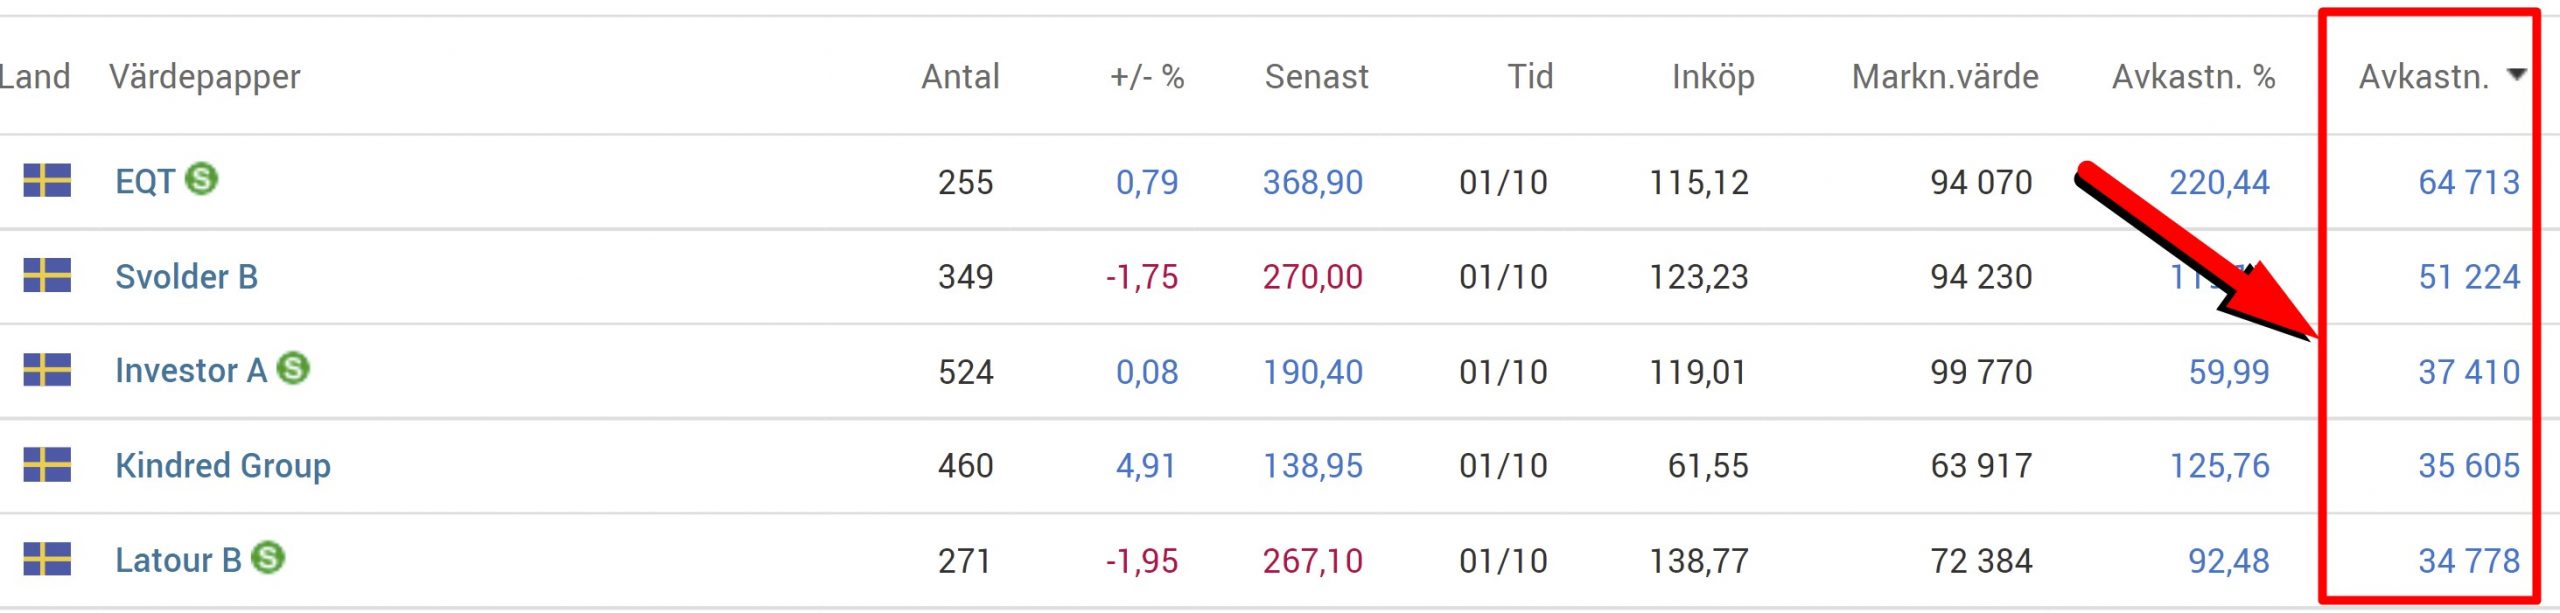Click the green S badge next to EQT
This screenshot has height=613, width=2560.
pos(201,179)
